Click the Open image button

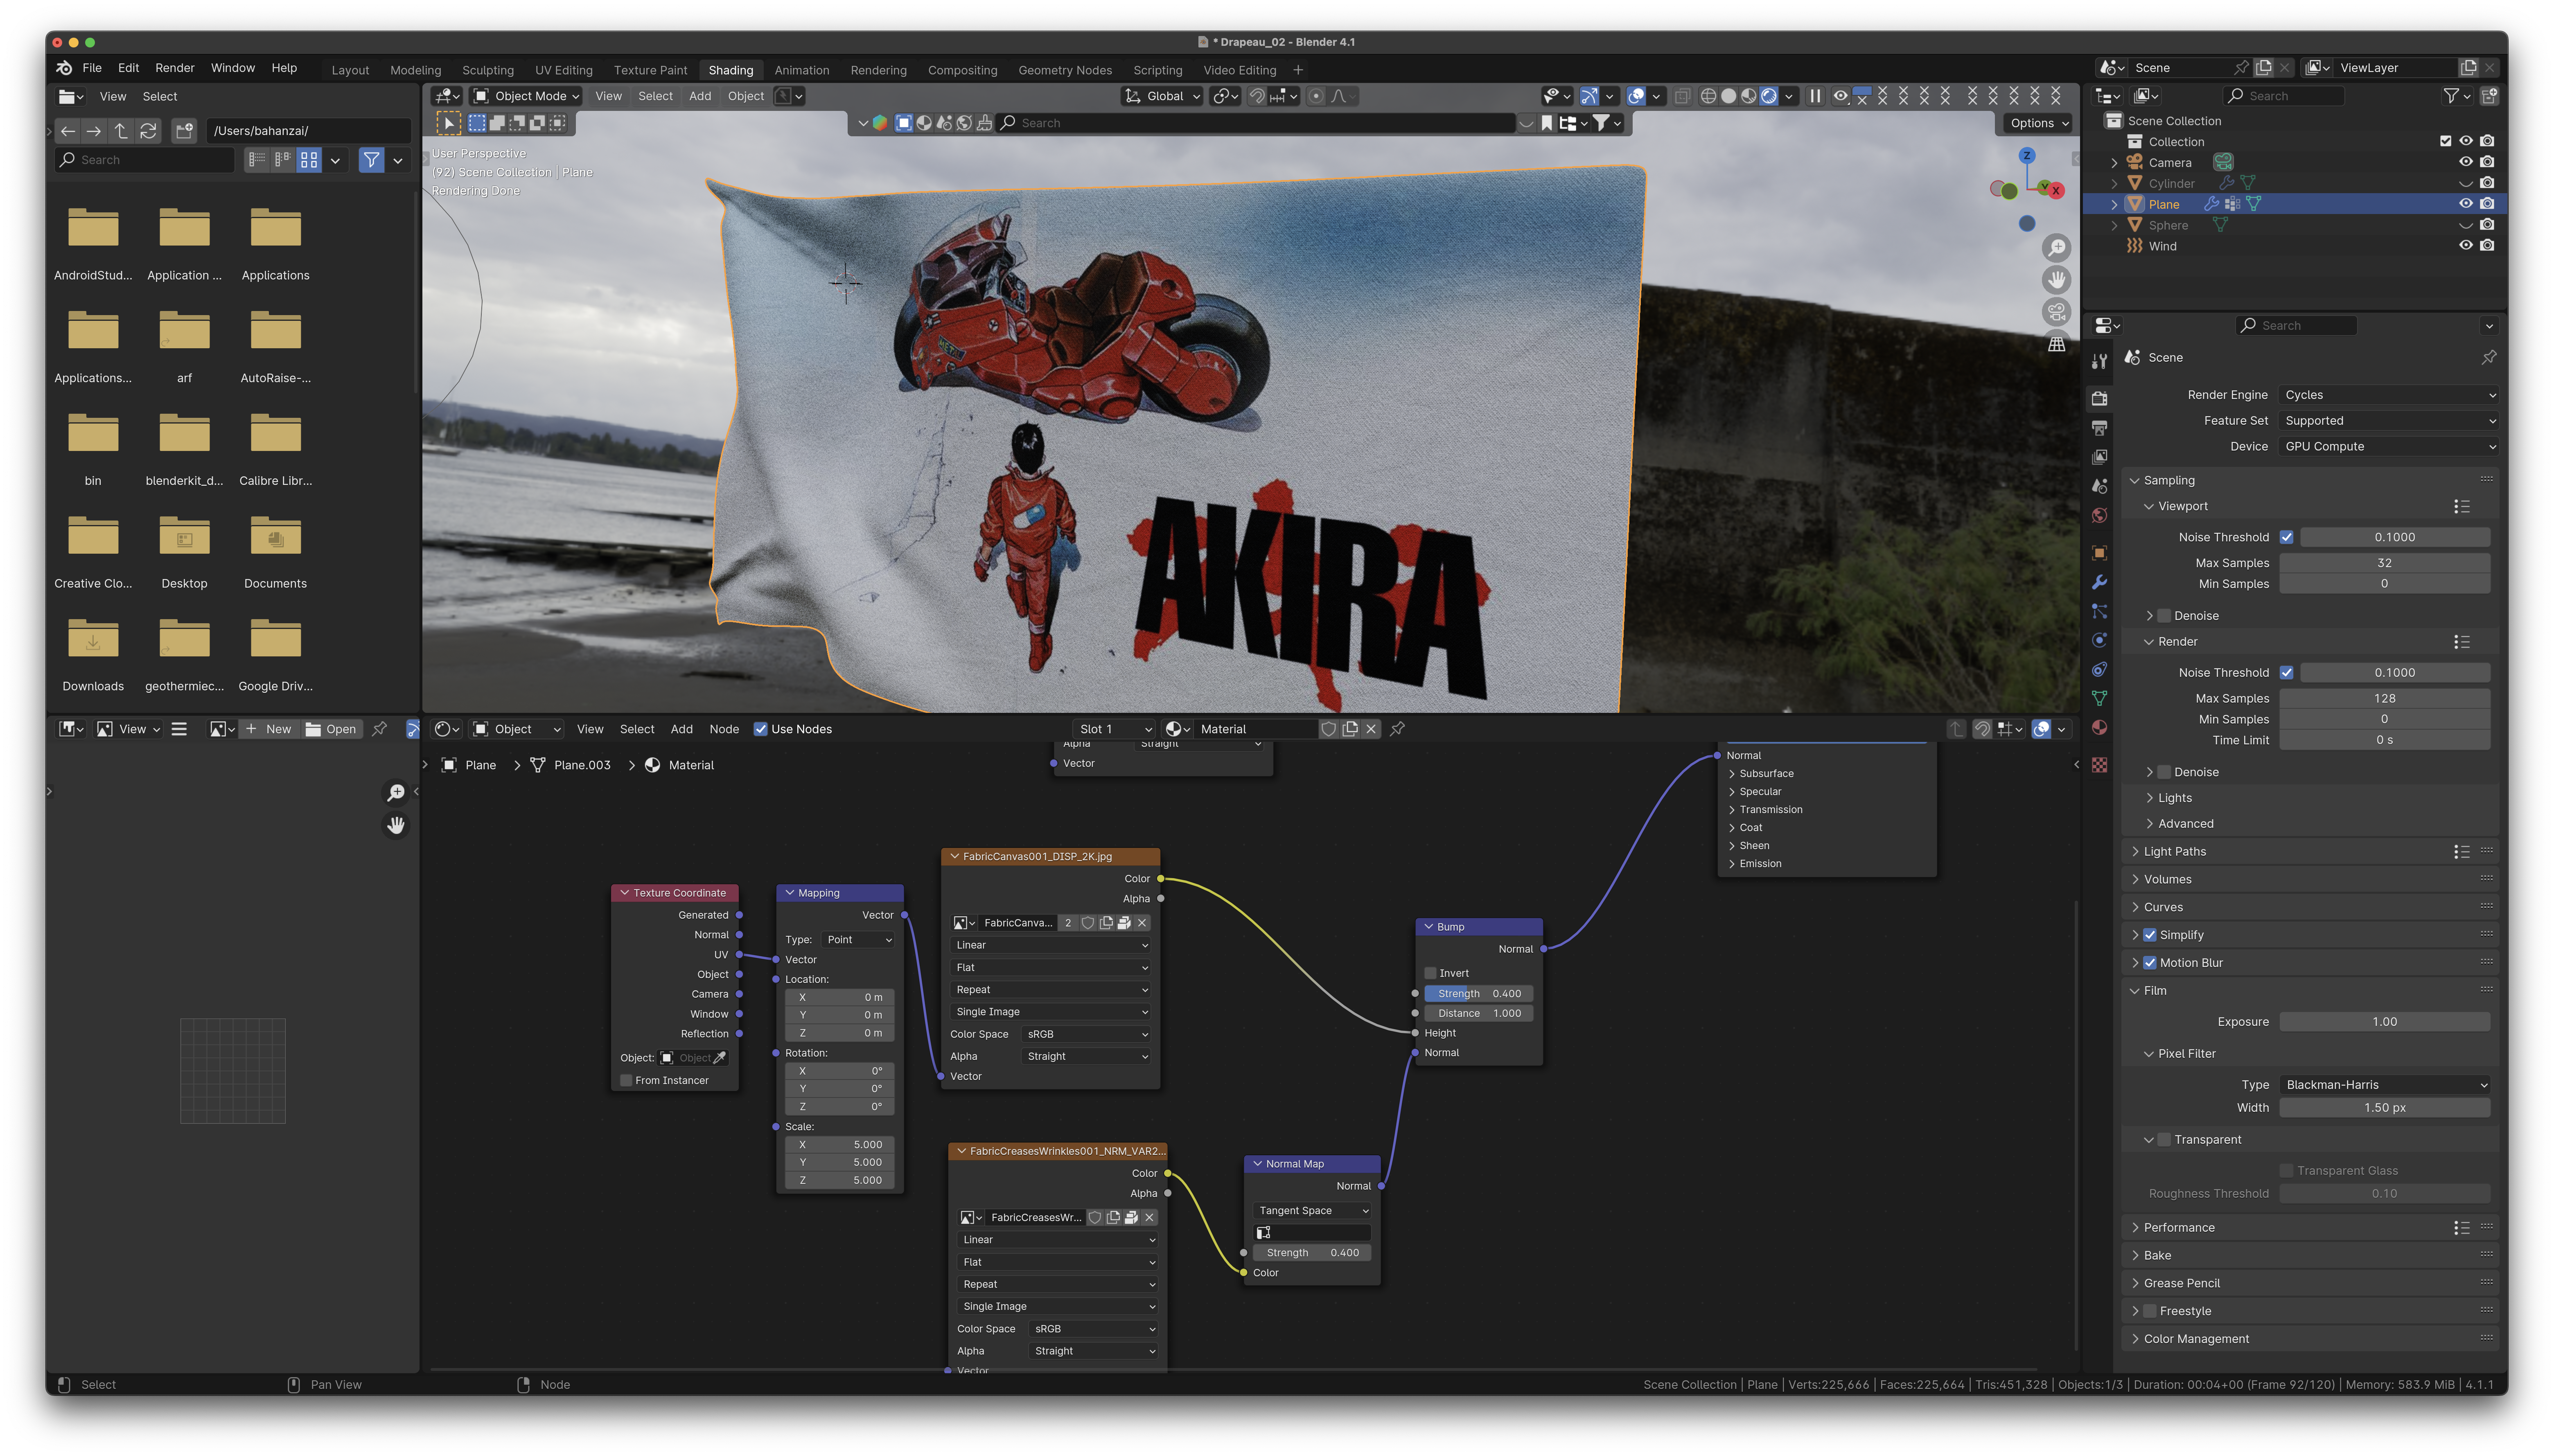coord(331,729)
